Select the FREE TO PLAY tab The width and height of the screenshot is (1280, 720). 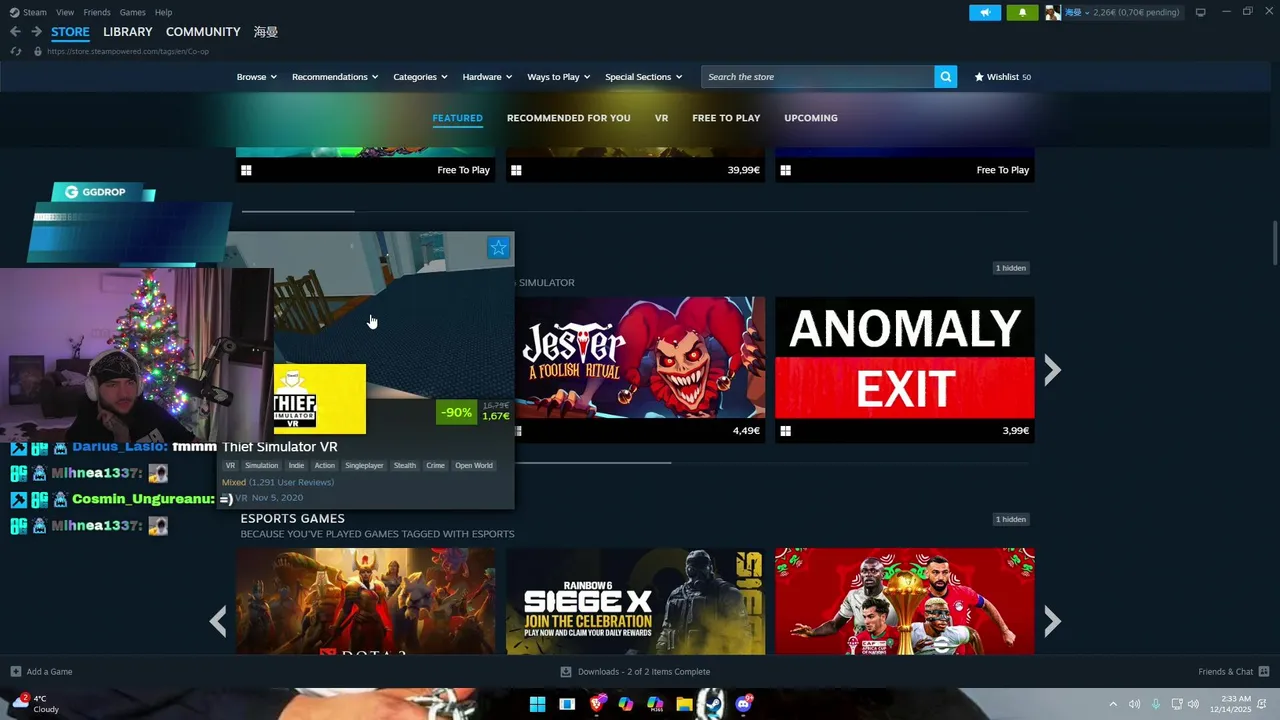click(726, 118)
